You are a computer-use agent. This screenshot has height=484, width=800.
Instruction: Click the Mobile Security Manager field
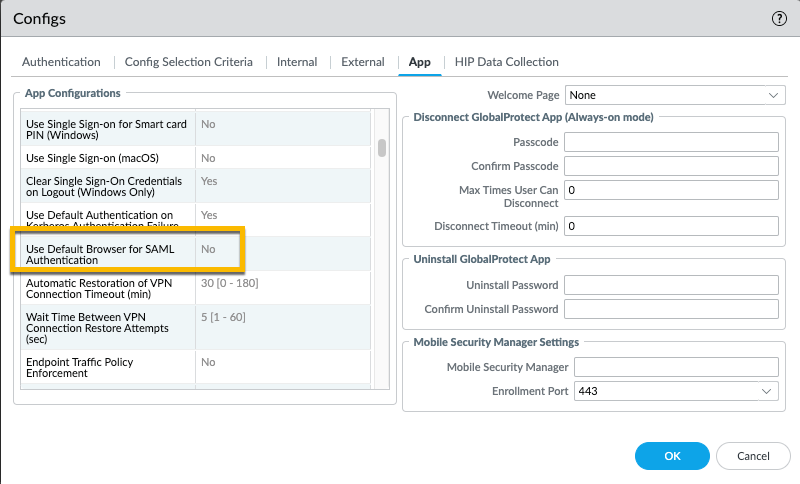point(676,367)
